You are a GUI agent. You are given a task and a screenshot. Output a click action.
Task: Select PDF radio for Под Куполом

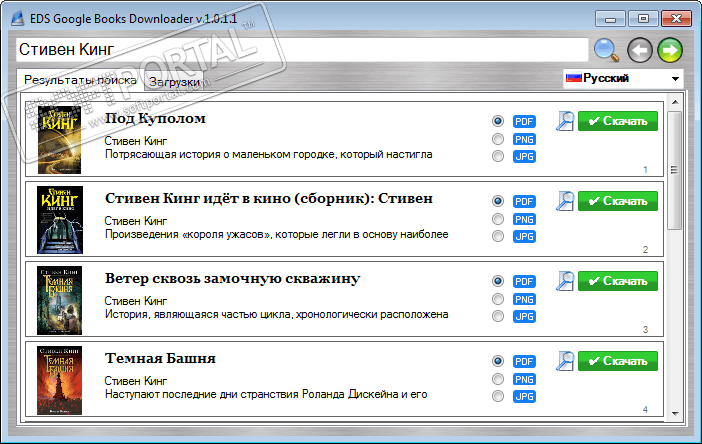tap(497, 121)
